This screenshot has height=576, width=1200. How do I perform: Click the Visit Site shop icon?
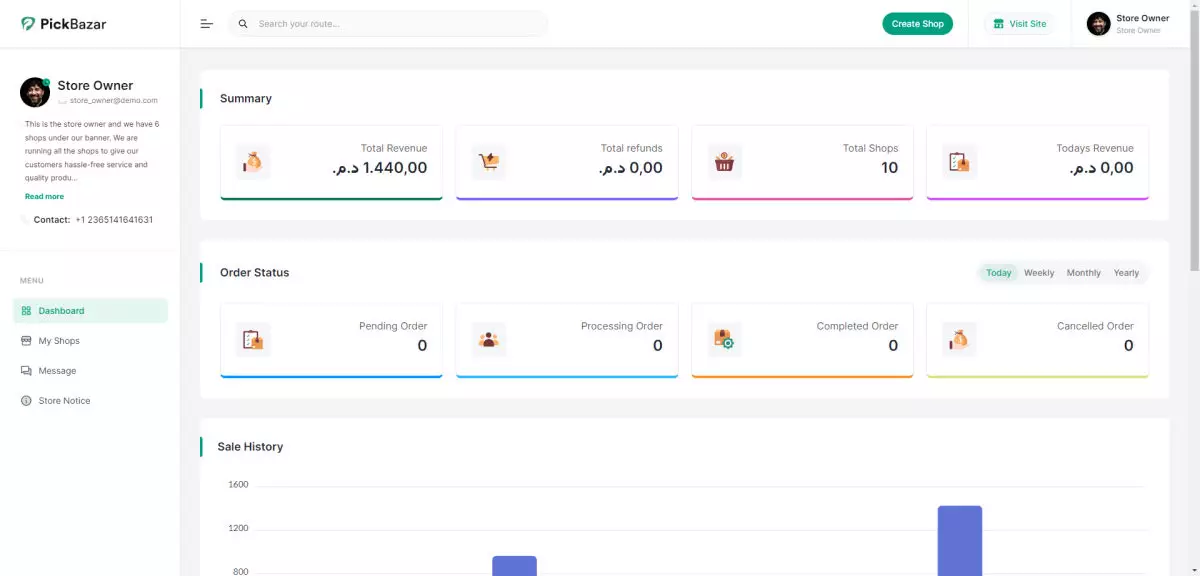pyautogui.click(x=998, y=24)
